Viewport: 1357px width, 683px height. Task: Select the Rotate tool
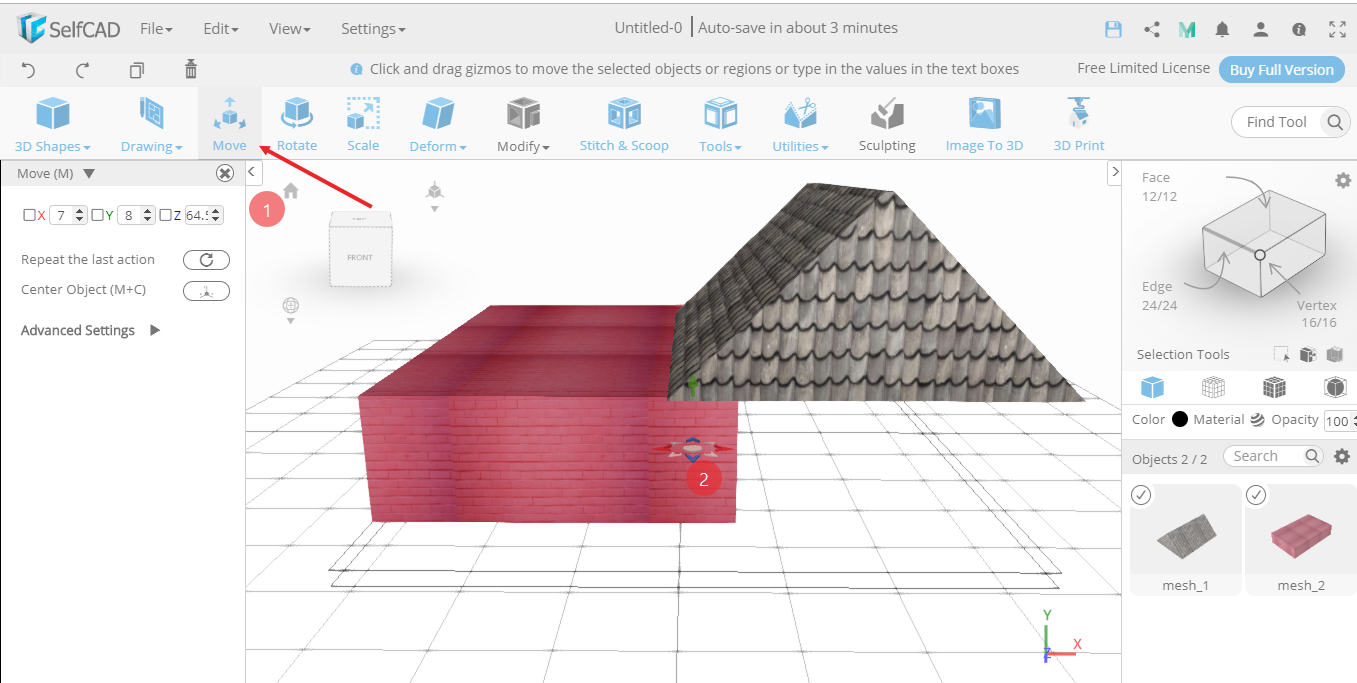point(296,123)
